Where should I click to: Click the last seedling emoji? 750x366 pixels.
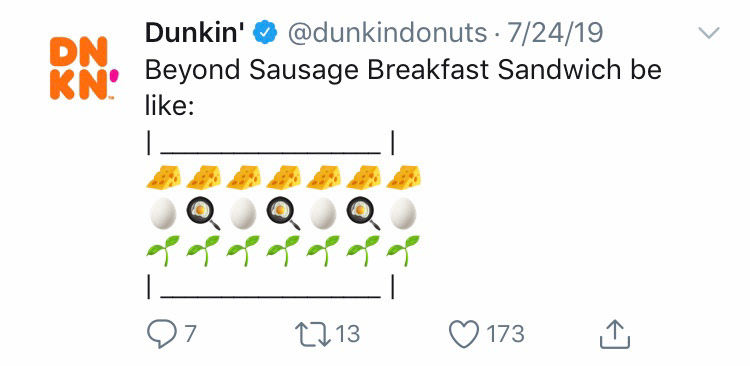(403, 250)
